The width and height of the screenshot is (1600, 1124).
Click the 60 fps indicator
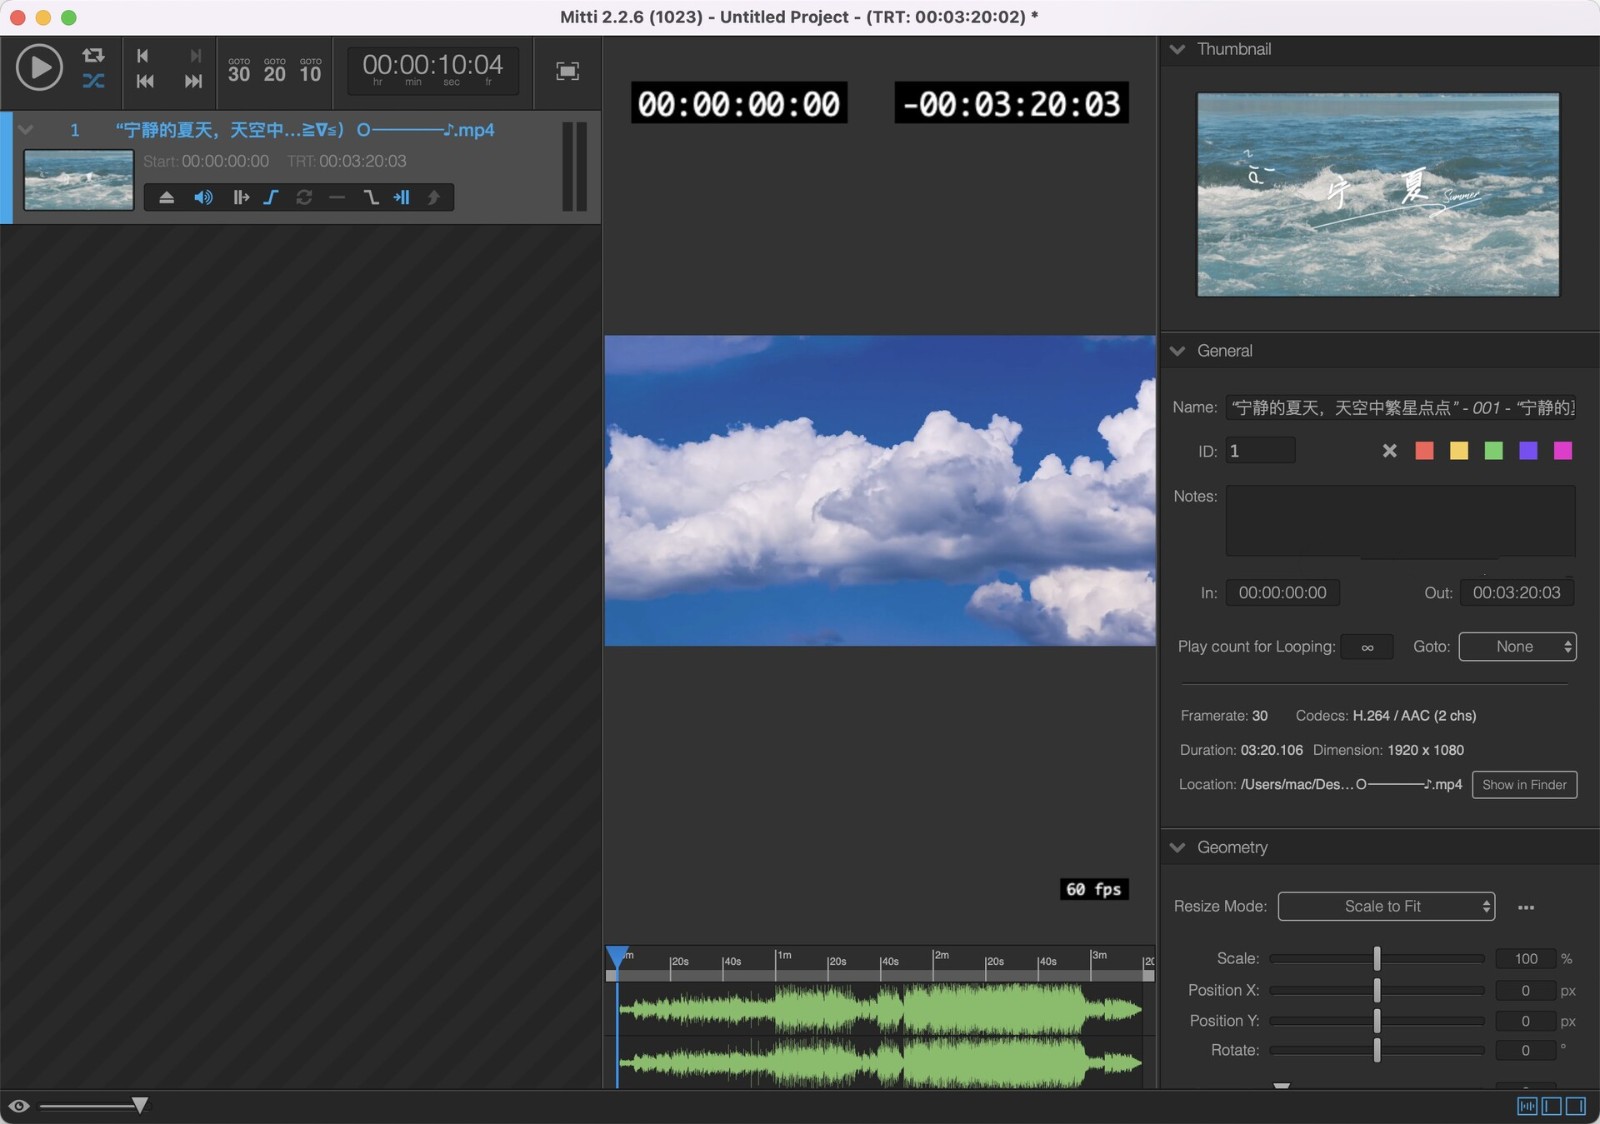[x=1094, y=889]
